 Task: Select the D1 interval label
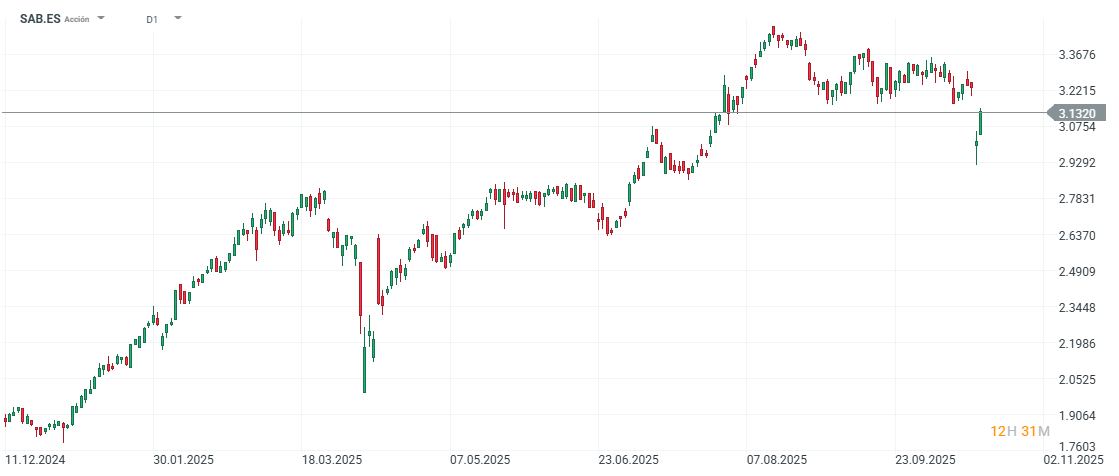tap(151, 19)
